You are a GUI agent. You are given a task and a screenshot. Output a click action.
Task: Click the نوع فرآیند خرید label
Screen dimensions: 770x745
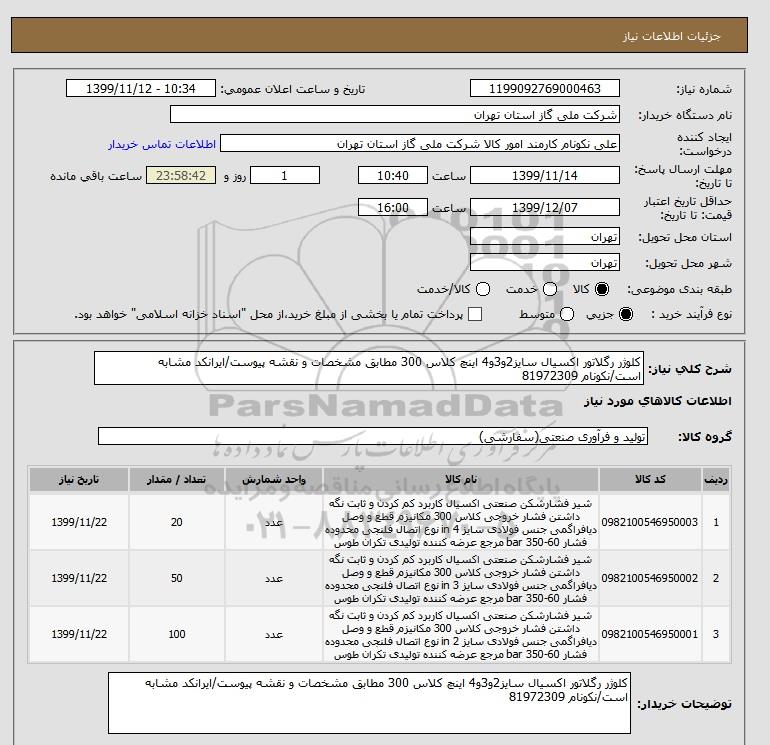(691, 314)
